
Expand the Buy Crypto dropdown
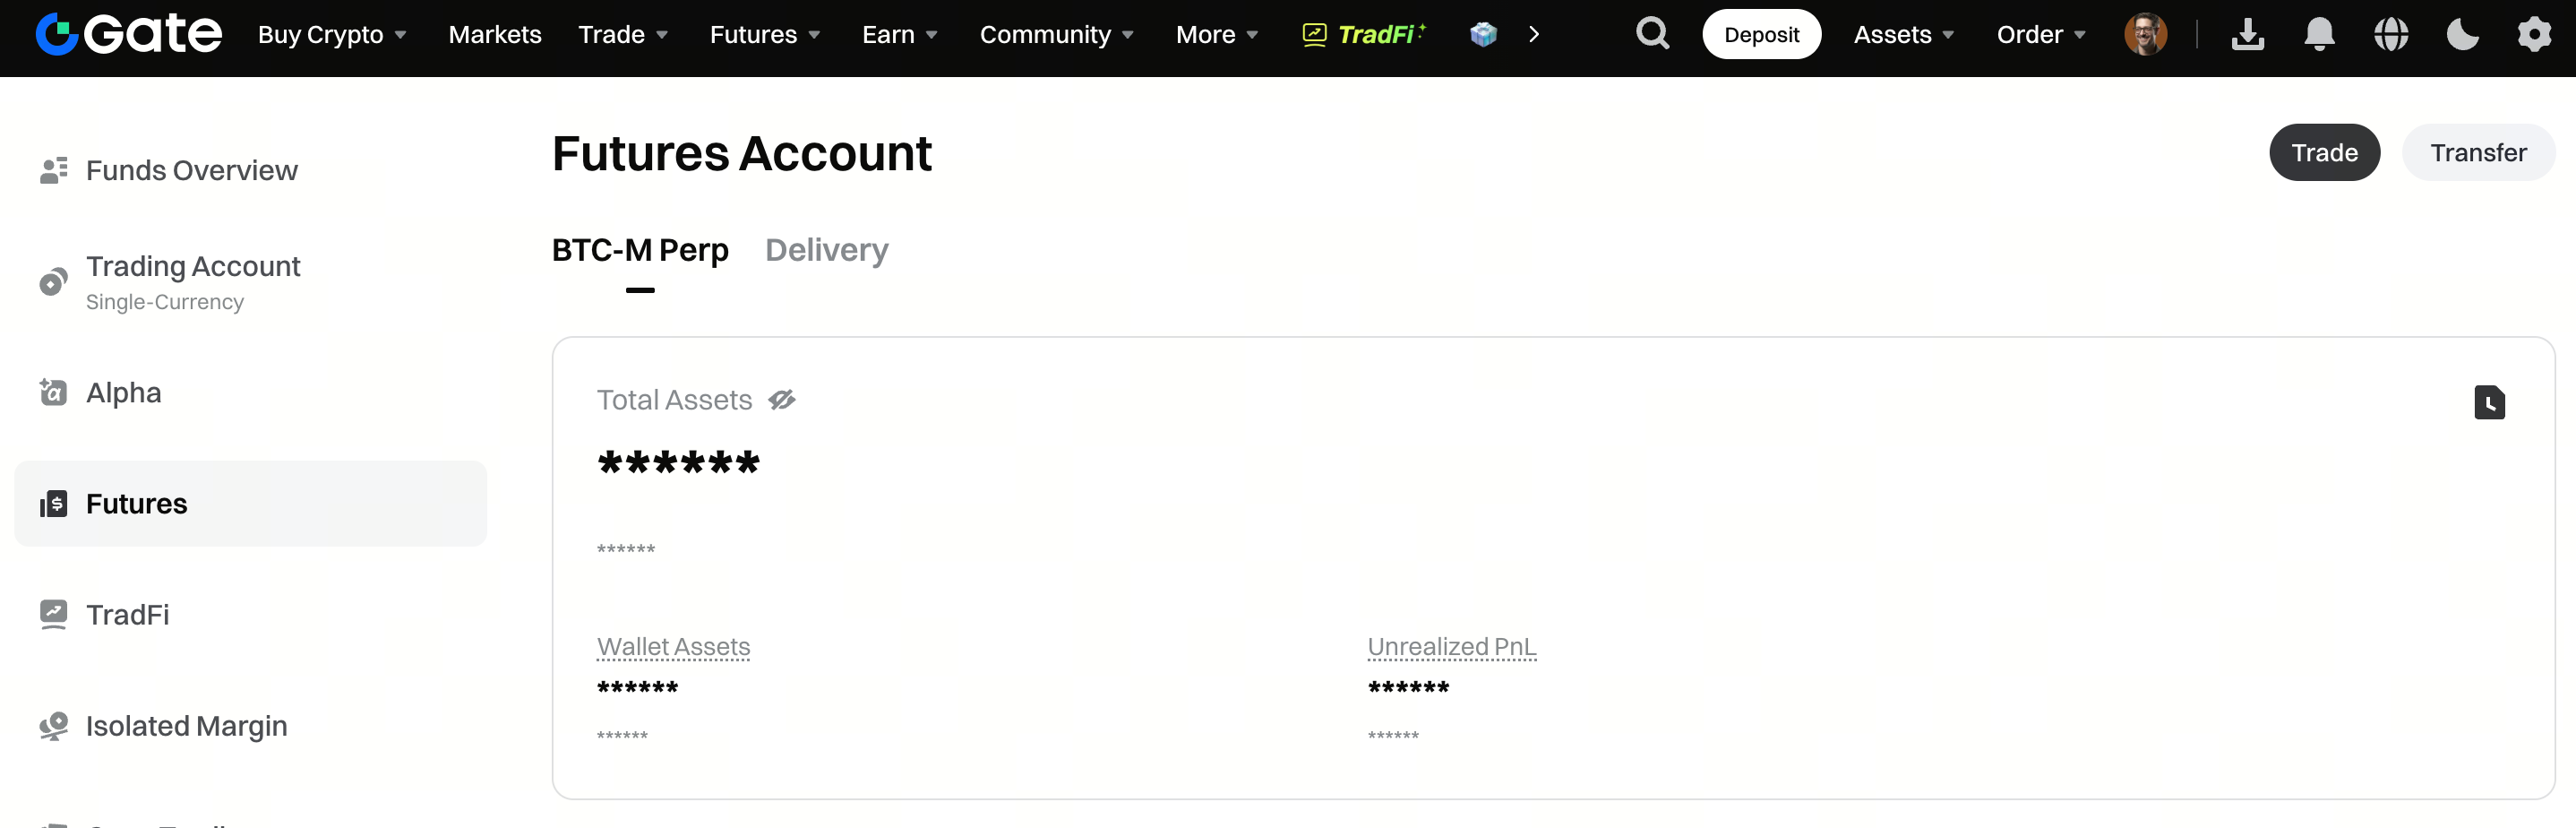pyautogui.click(x=332, y=35)
